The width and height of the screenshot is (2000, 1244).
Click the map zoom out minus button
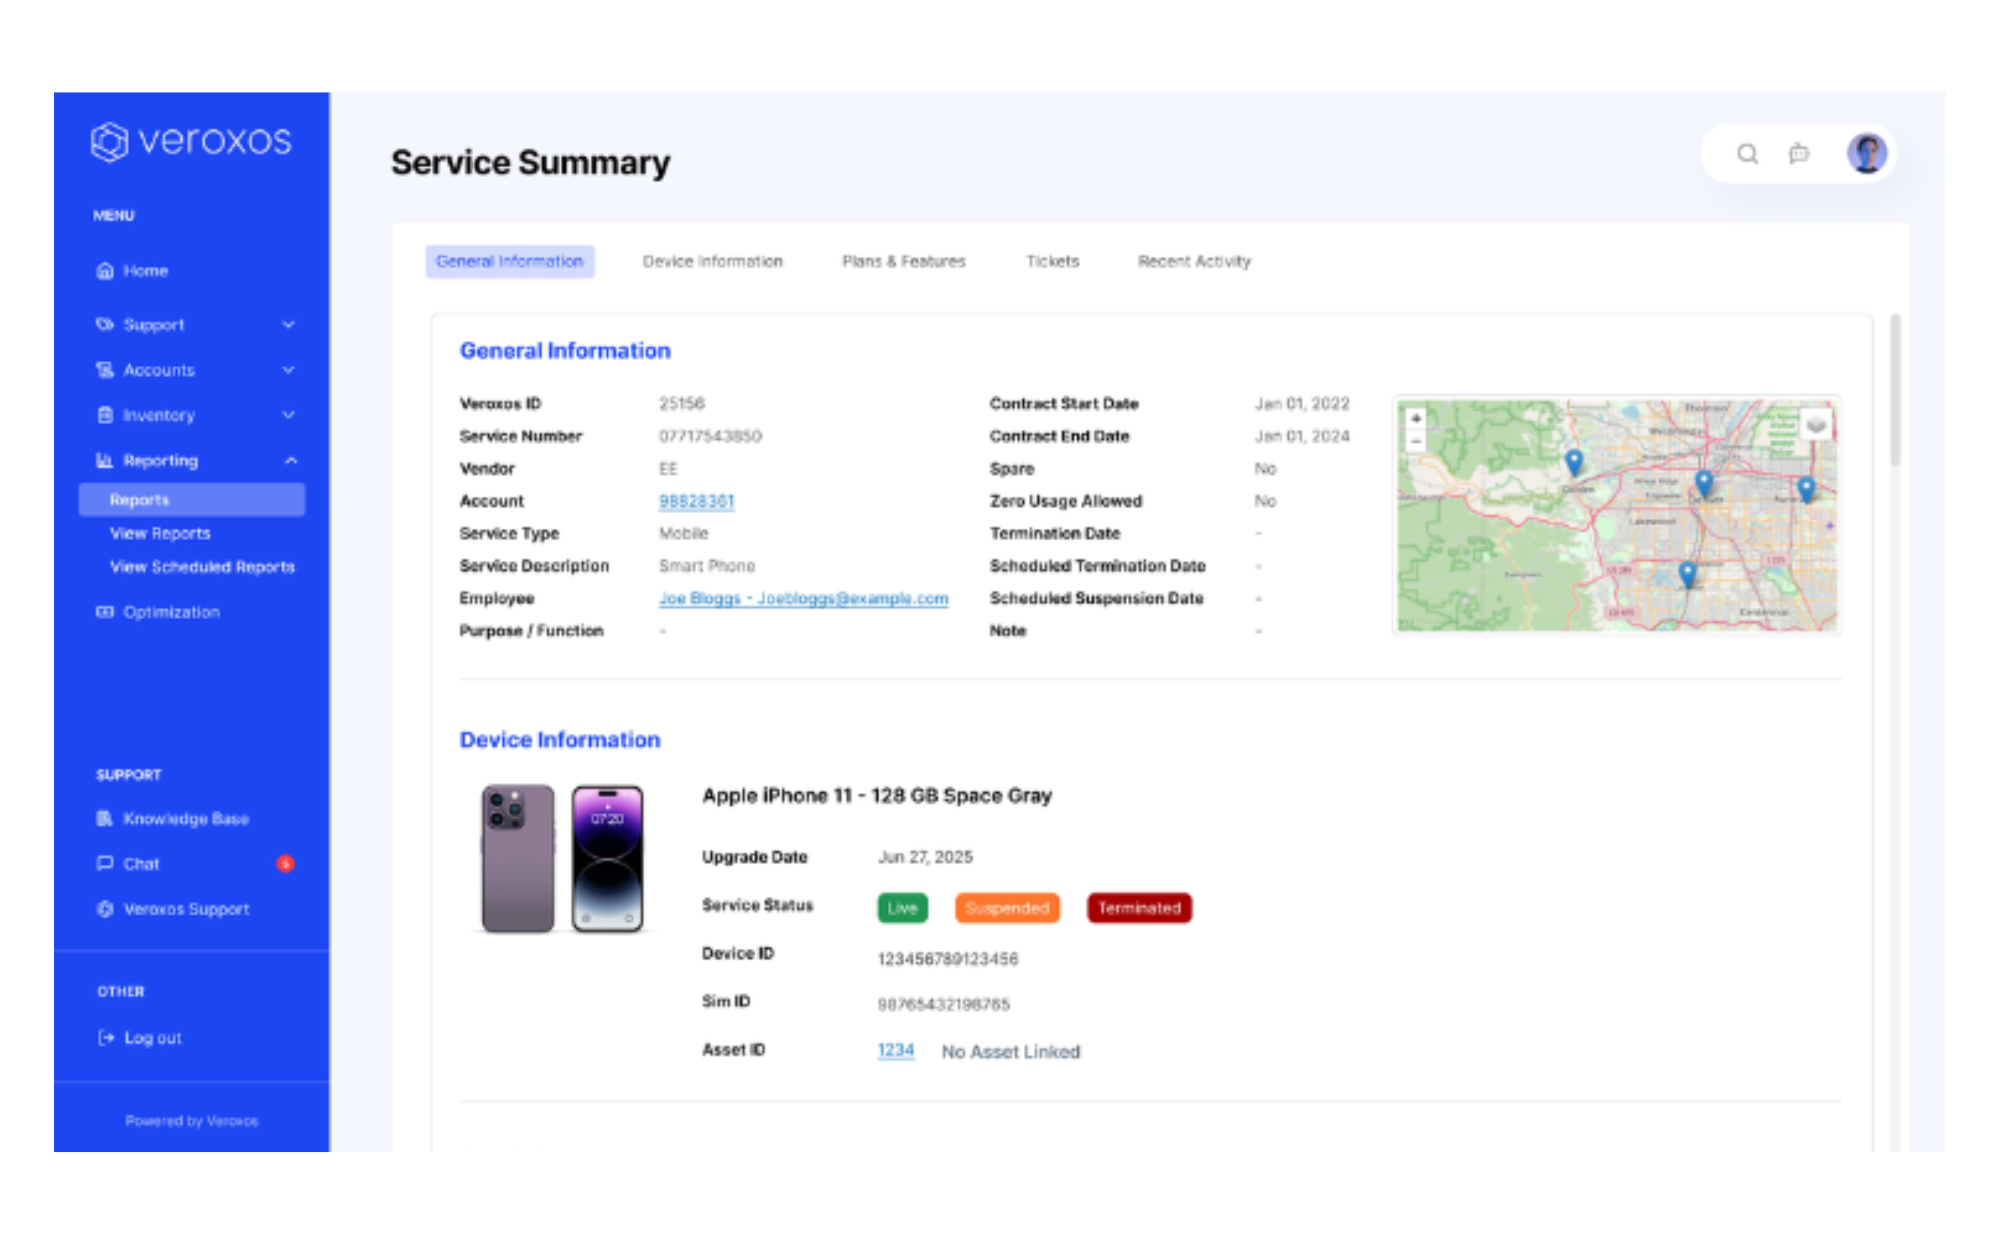pos(1416,441)
